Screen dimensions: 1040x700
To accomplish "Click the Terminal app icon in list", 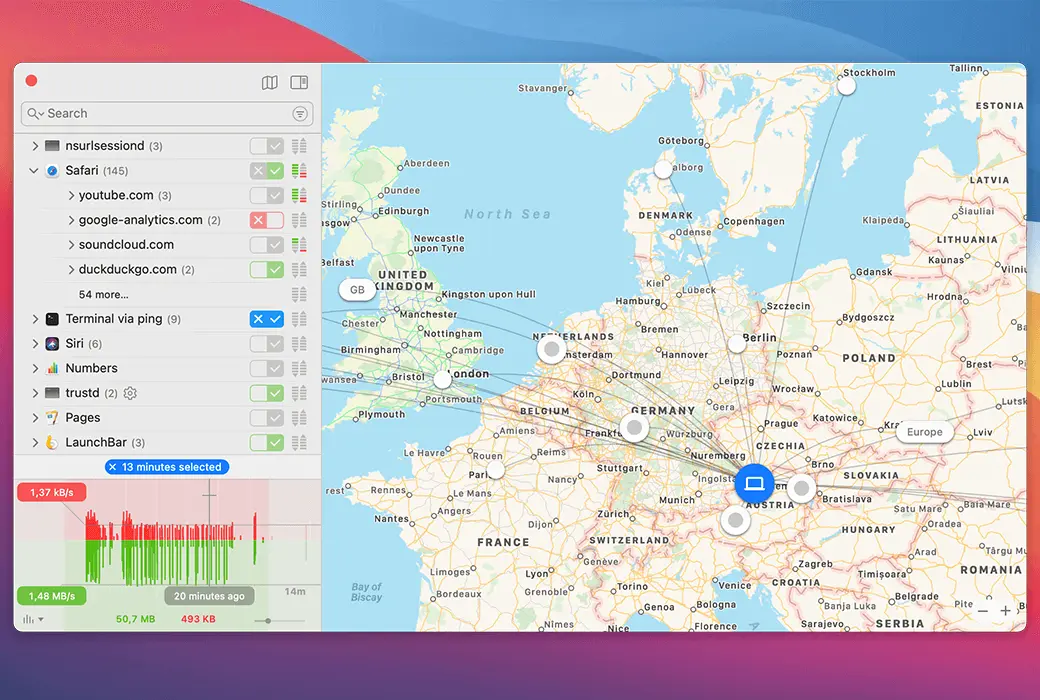I will (x=52, y=319).
